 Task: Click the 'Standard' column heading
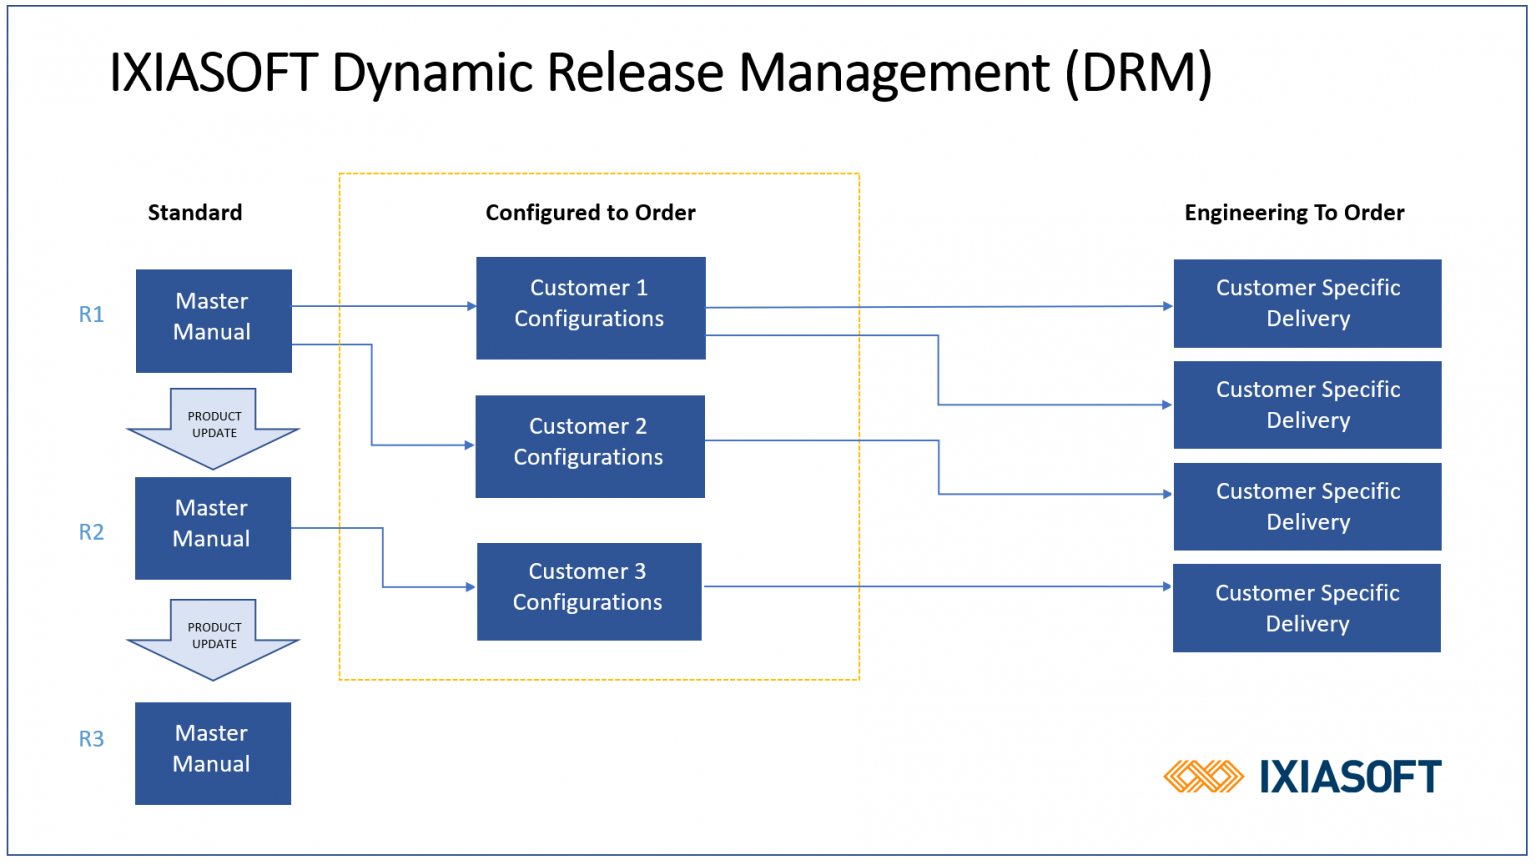(195, 212)
